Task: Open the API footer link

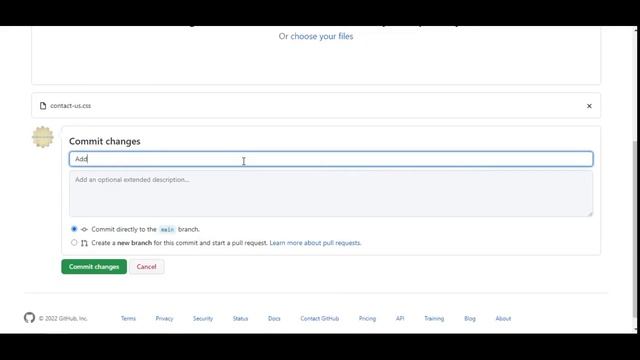Action: point(400,318)
